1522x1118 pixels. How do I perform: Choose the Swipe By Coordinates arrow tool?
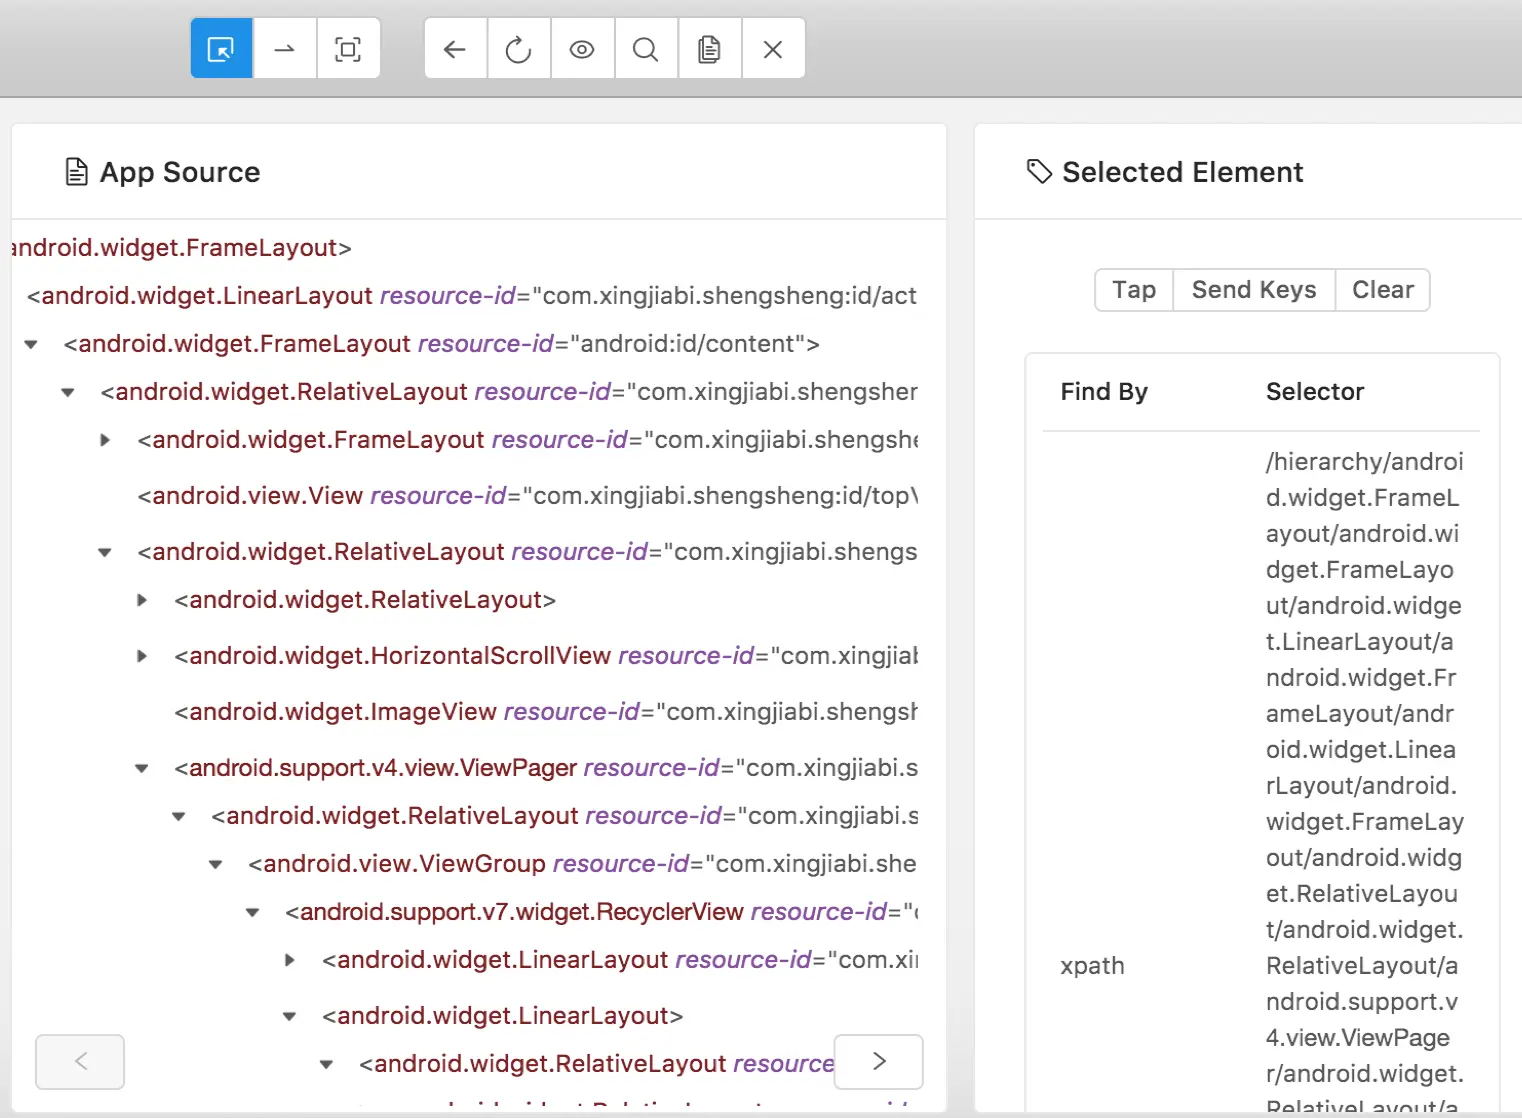(x=285, y=49)
